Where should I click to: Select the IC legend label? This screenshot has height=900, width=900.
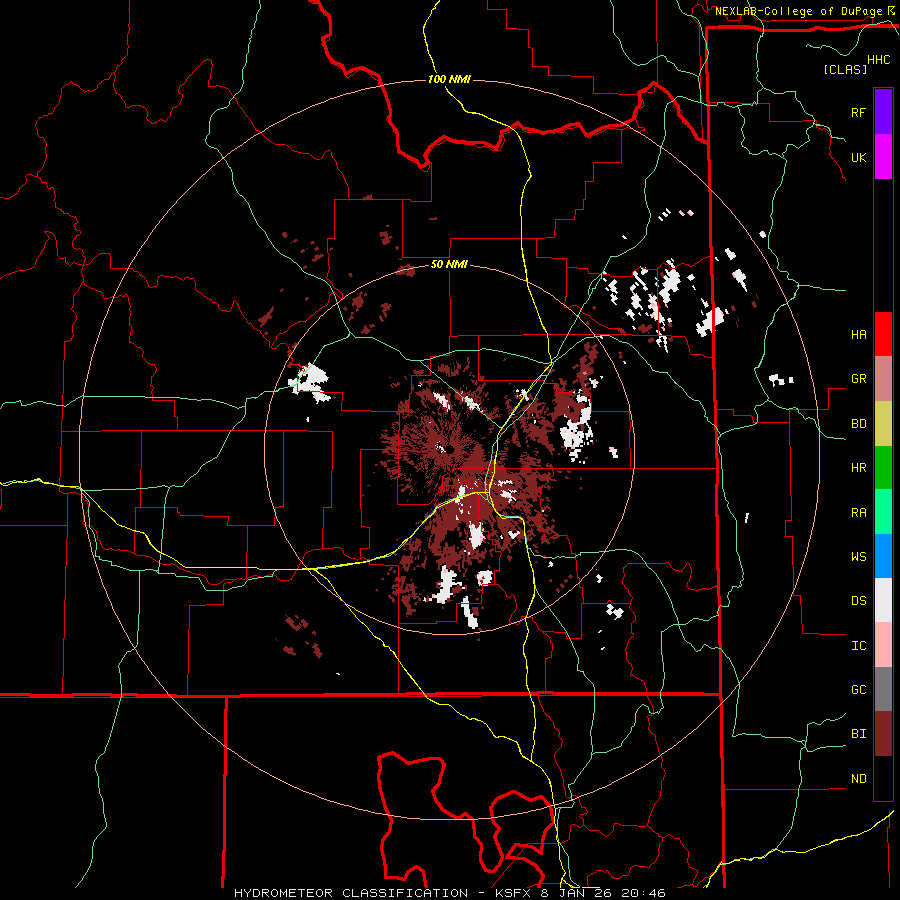pos(858,645)
